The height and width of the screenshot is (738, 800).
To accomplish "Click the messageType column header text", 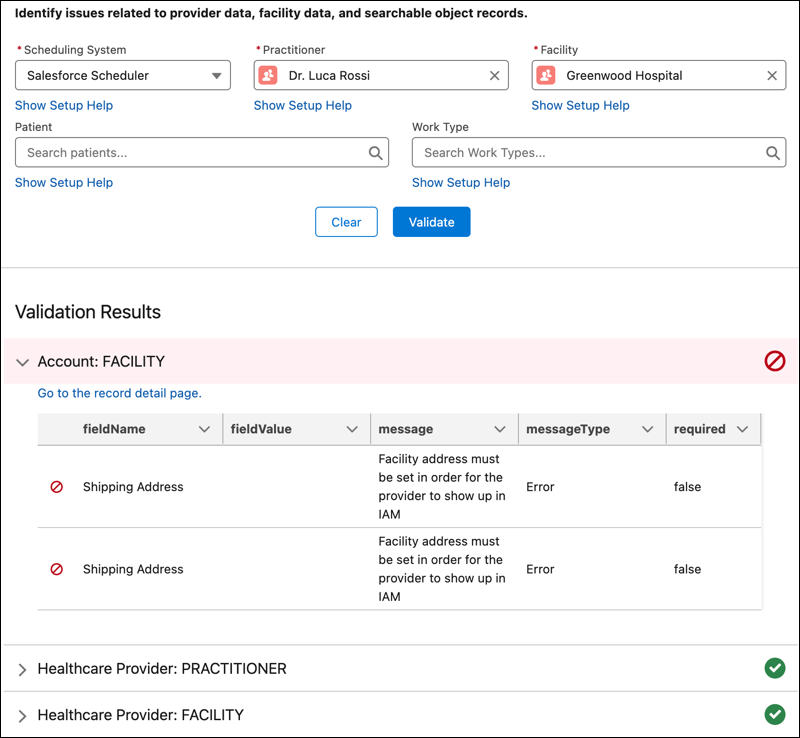I will click(568, 429).
